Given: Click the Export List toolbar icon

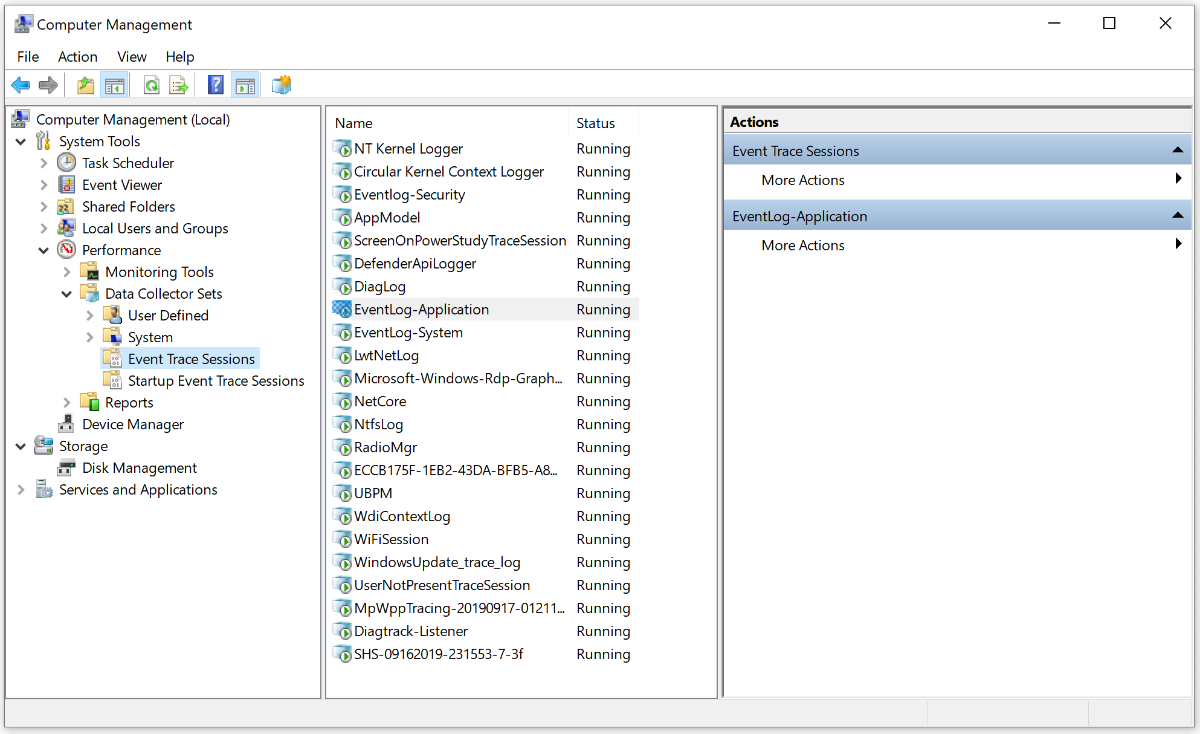Looking at the screenshot, I should pyautogui.click(x=179, y=86).
